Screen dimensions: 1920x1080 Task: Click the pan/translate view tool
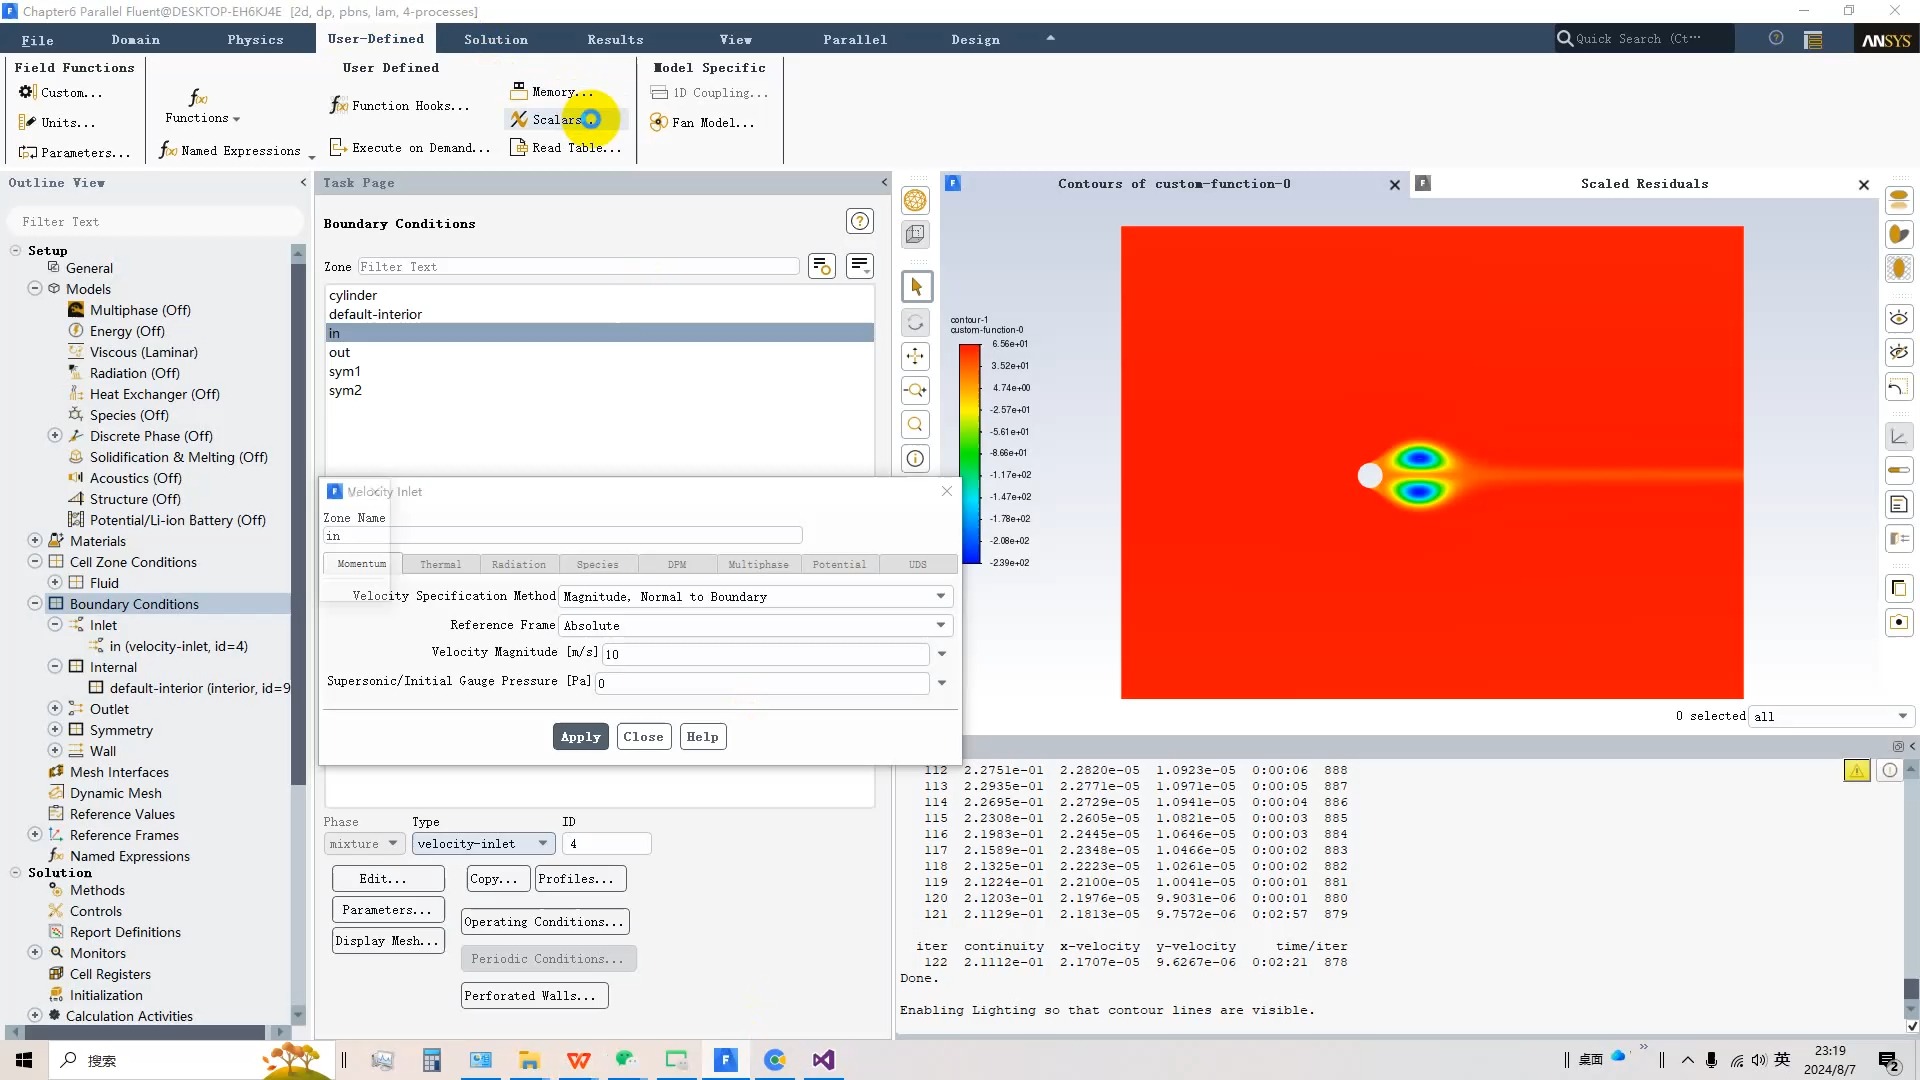click(x=915, y=357)
